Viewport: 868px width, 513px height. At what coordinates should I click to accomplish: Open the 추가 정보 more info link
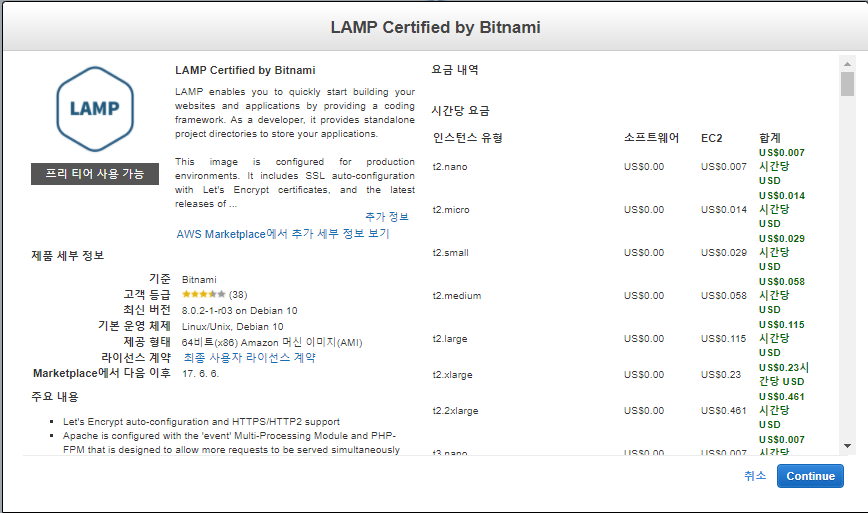point(386,216)
